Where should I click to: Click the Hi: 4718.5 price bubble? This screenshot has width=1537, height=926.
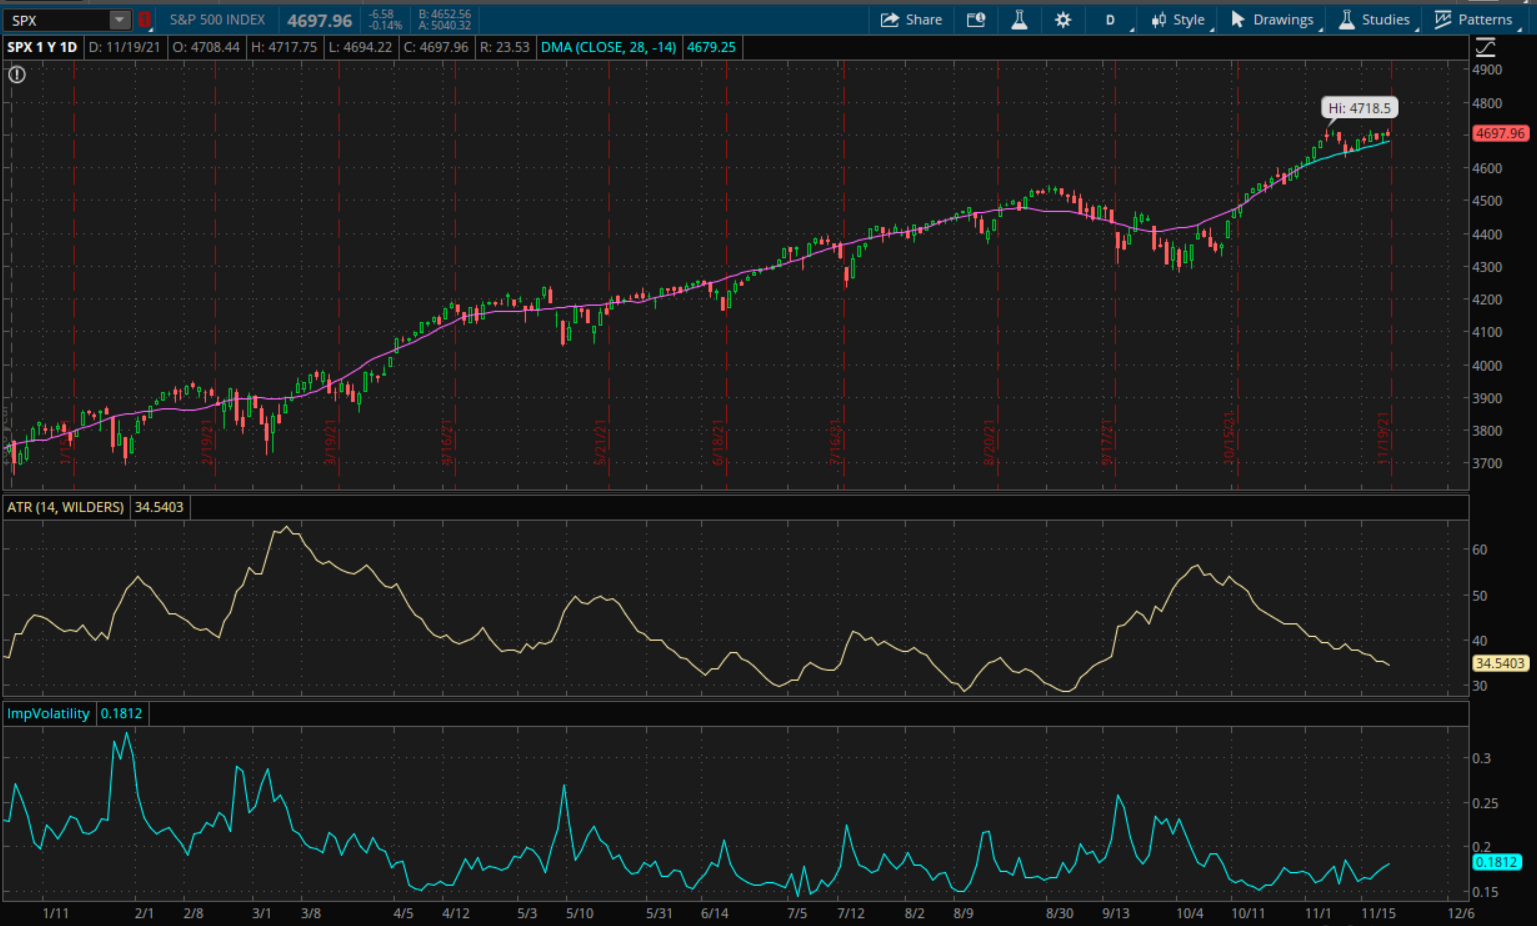[1359, 108]
